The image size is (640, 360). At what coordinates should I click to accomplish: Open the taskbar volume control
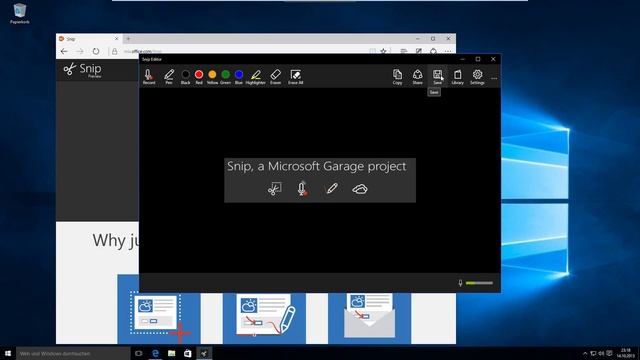pyautogui.click(x=601, y=353)
